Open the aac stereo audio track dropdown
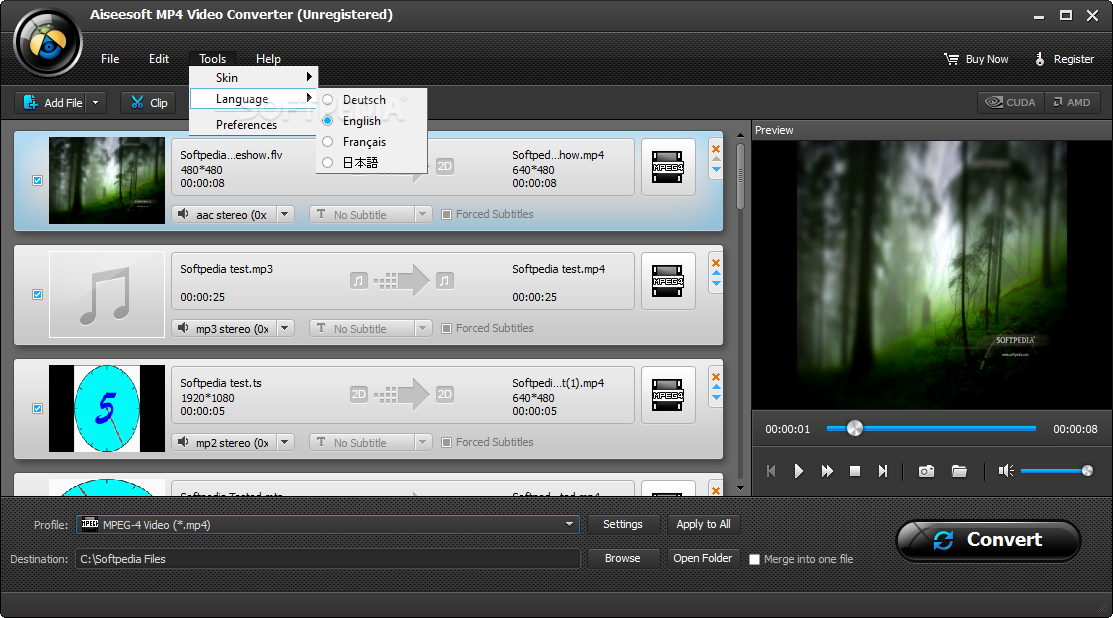 [x=285, y=214]
